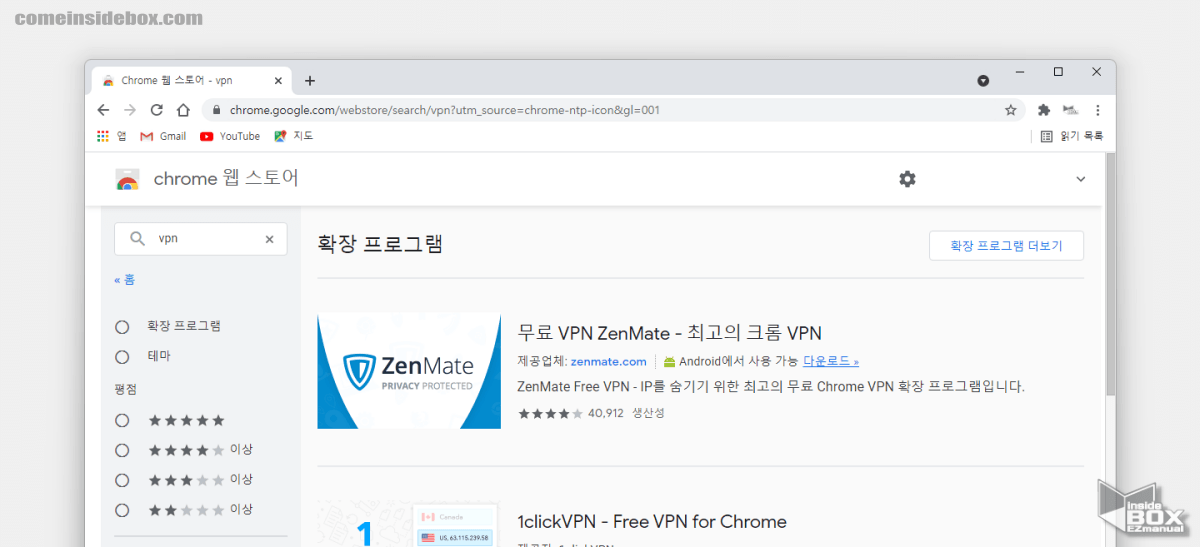
Task: Bookmark this page with the star icon
Action: click(1011, 110)
